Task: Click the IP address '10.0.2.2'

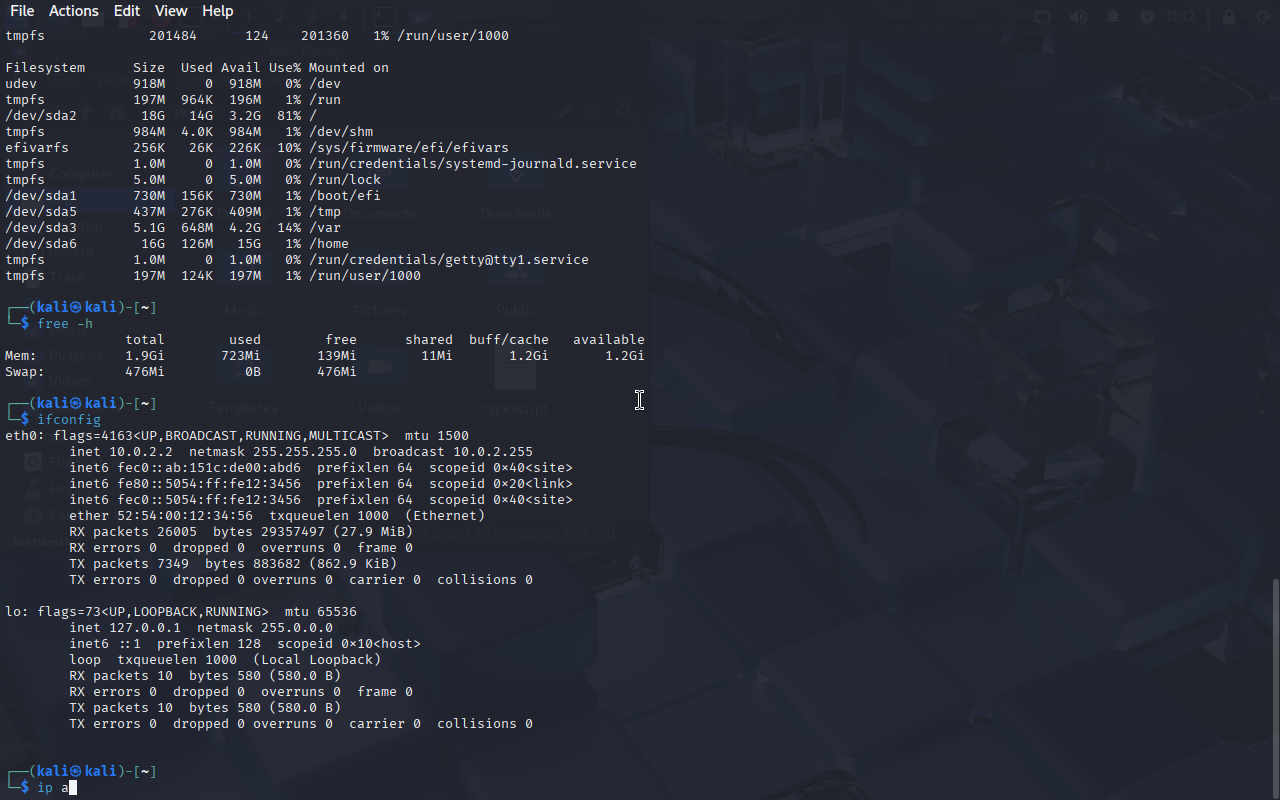Action: (141, 452)
